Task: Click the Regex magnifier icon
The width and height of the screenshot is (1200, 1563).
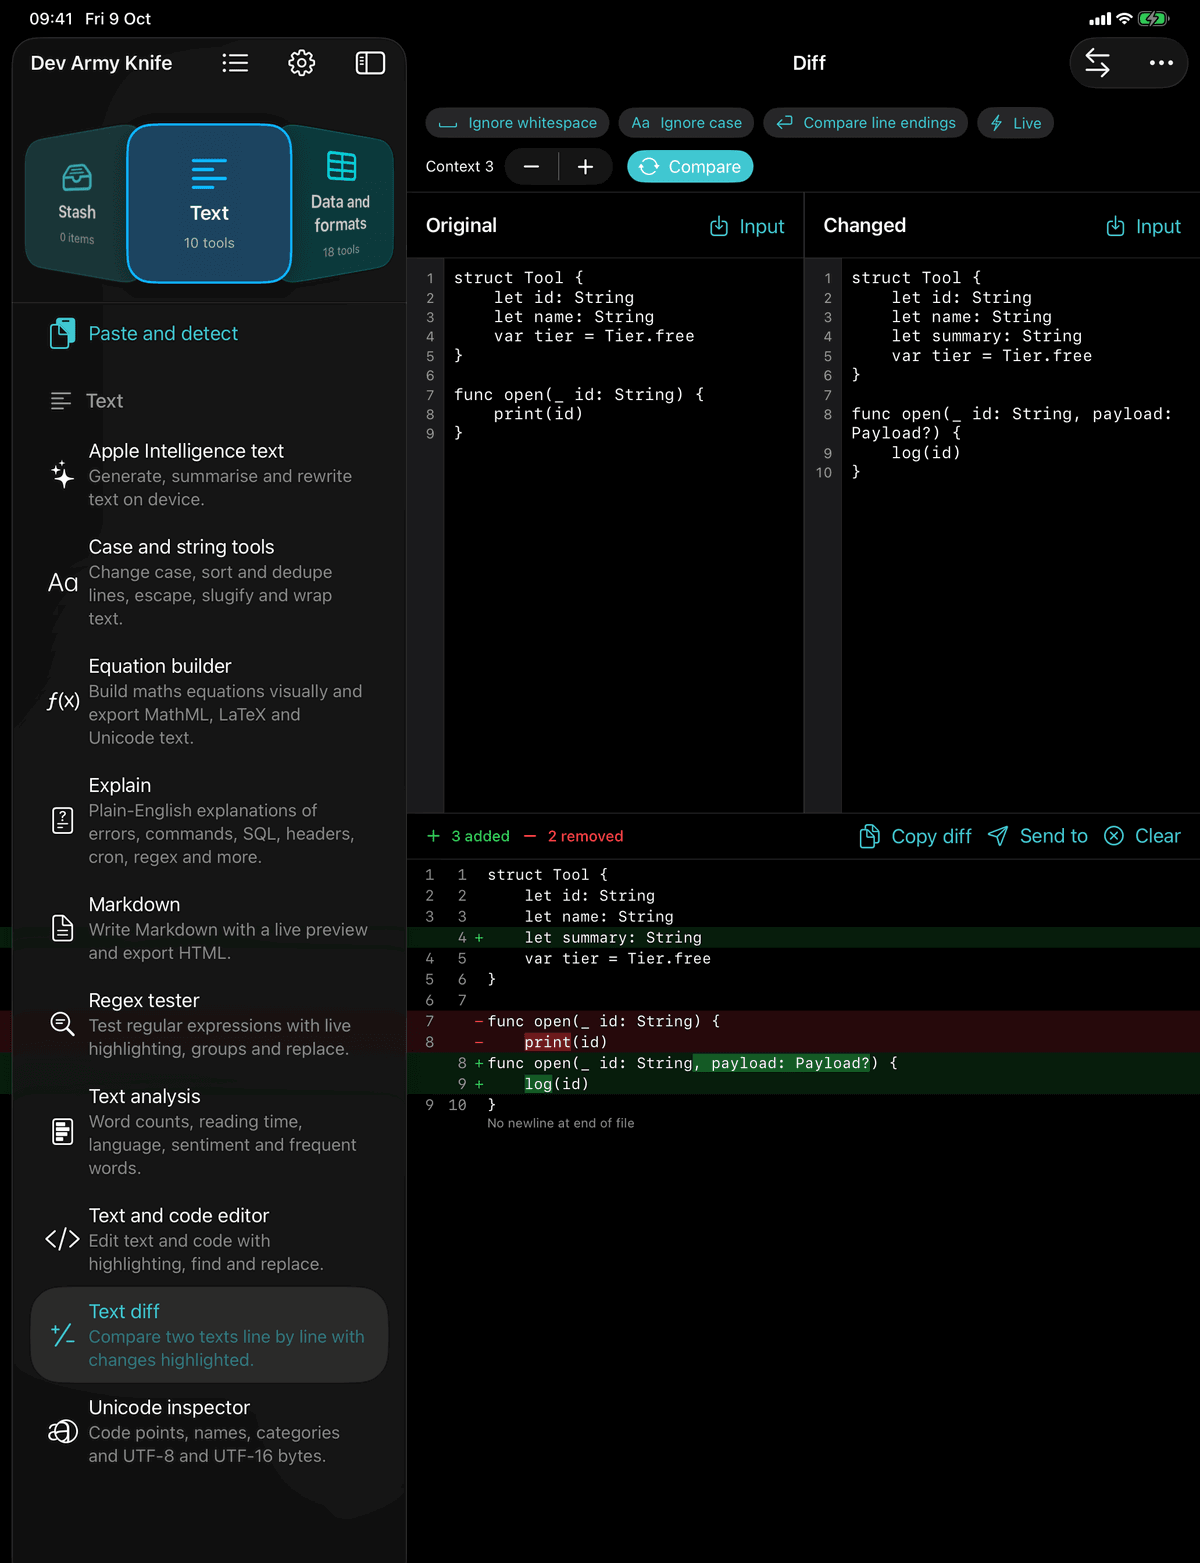Action: (x=62, y=1024)
